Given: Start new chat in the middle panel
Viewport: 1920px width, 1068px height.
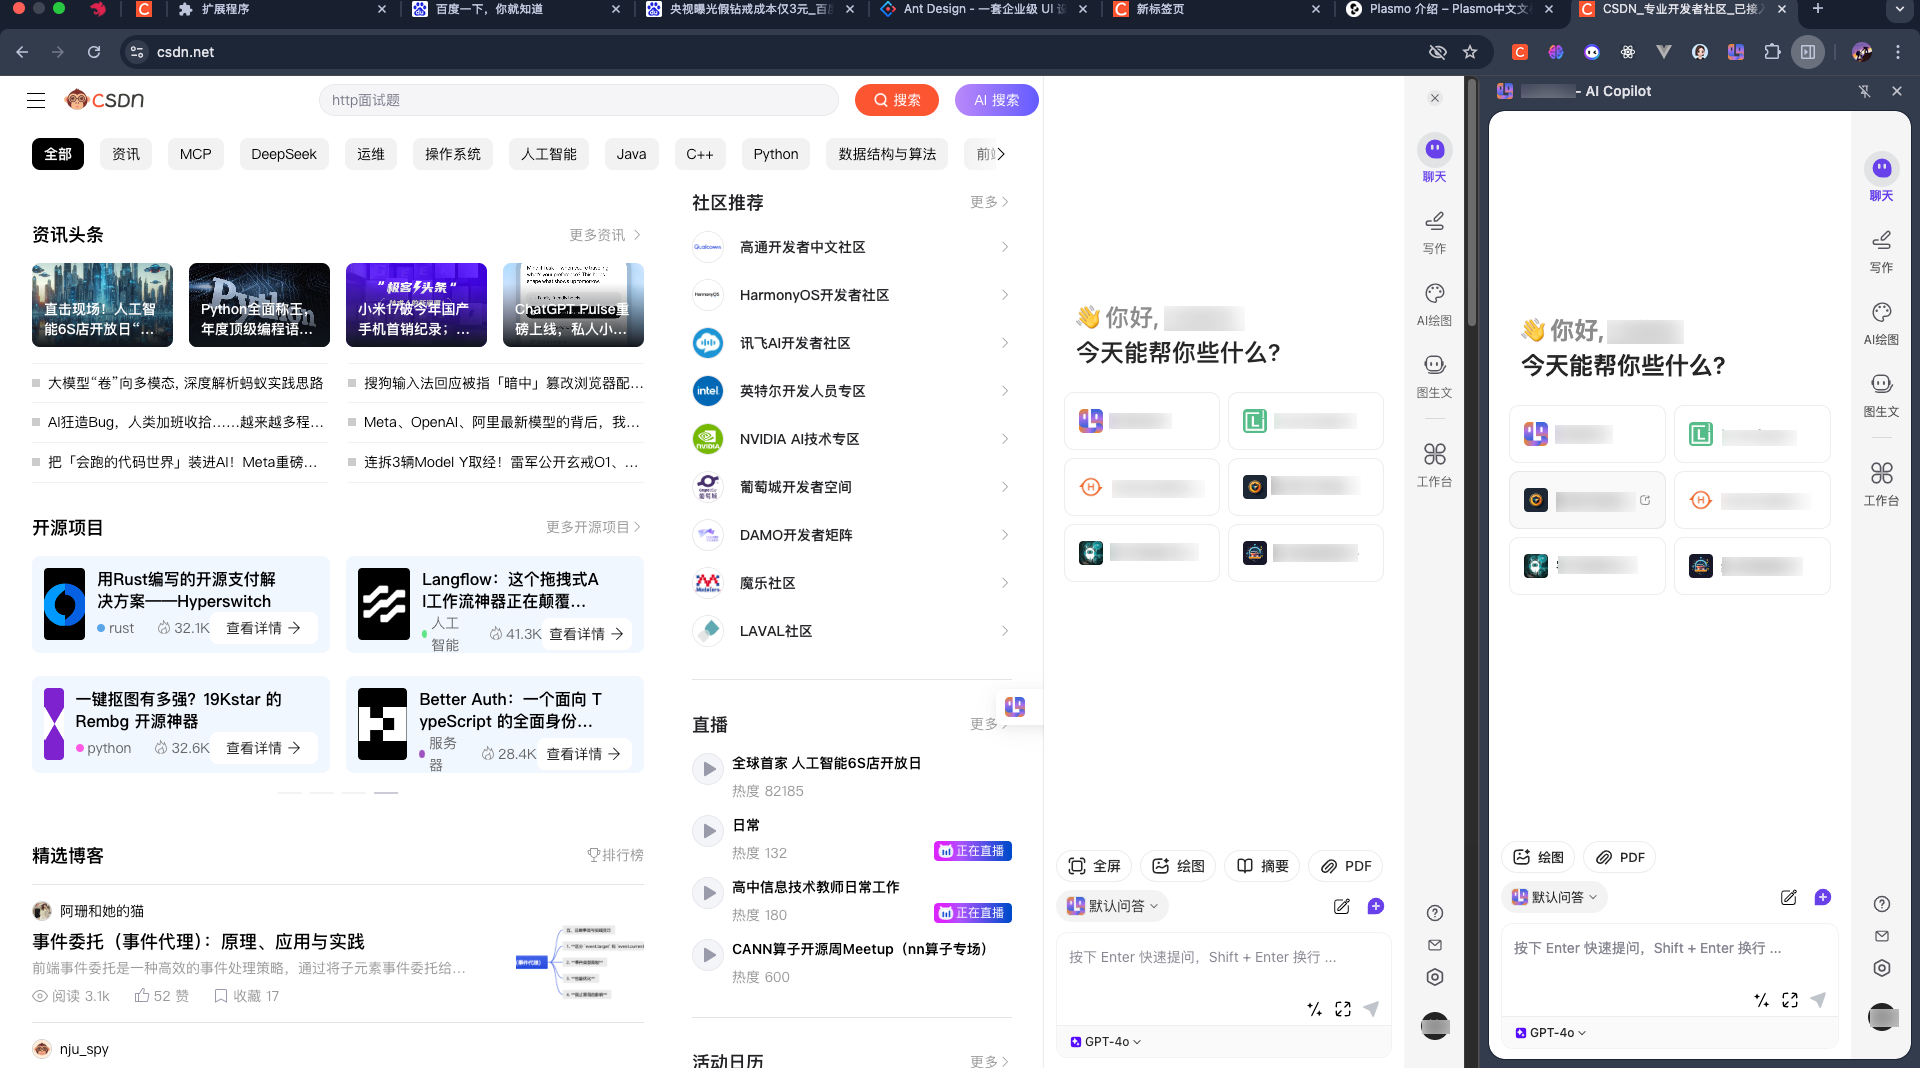Looking at the screenshot, I should (x=1376, y=906).
